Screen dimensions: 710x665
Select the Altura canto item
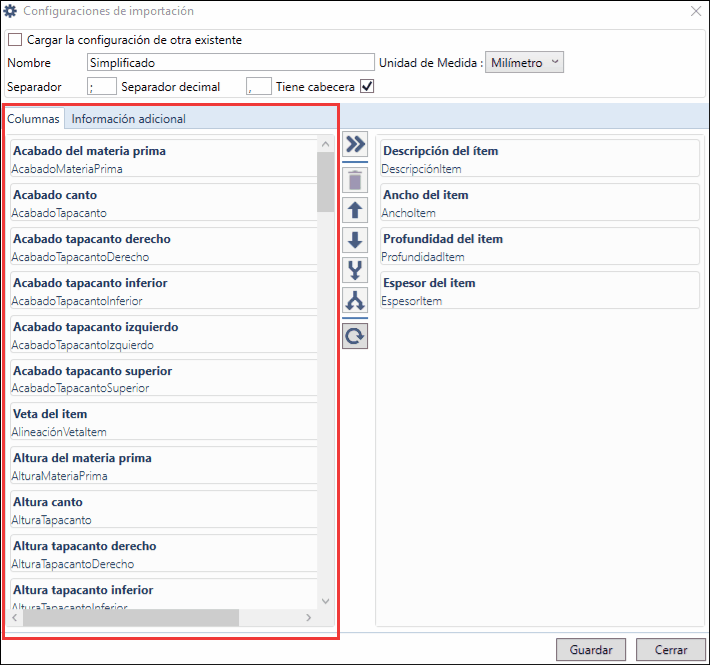click(163, 510)
